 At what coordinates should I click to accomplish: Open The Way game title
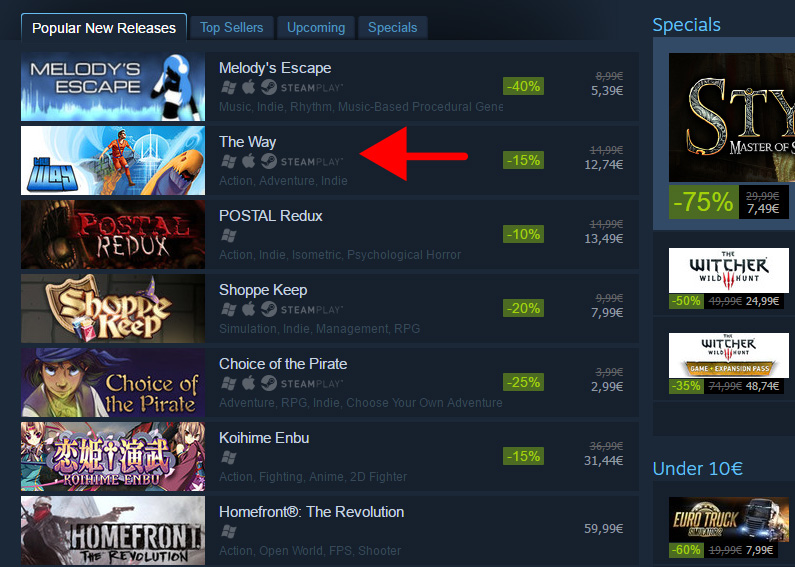247,142
